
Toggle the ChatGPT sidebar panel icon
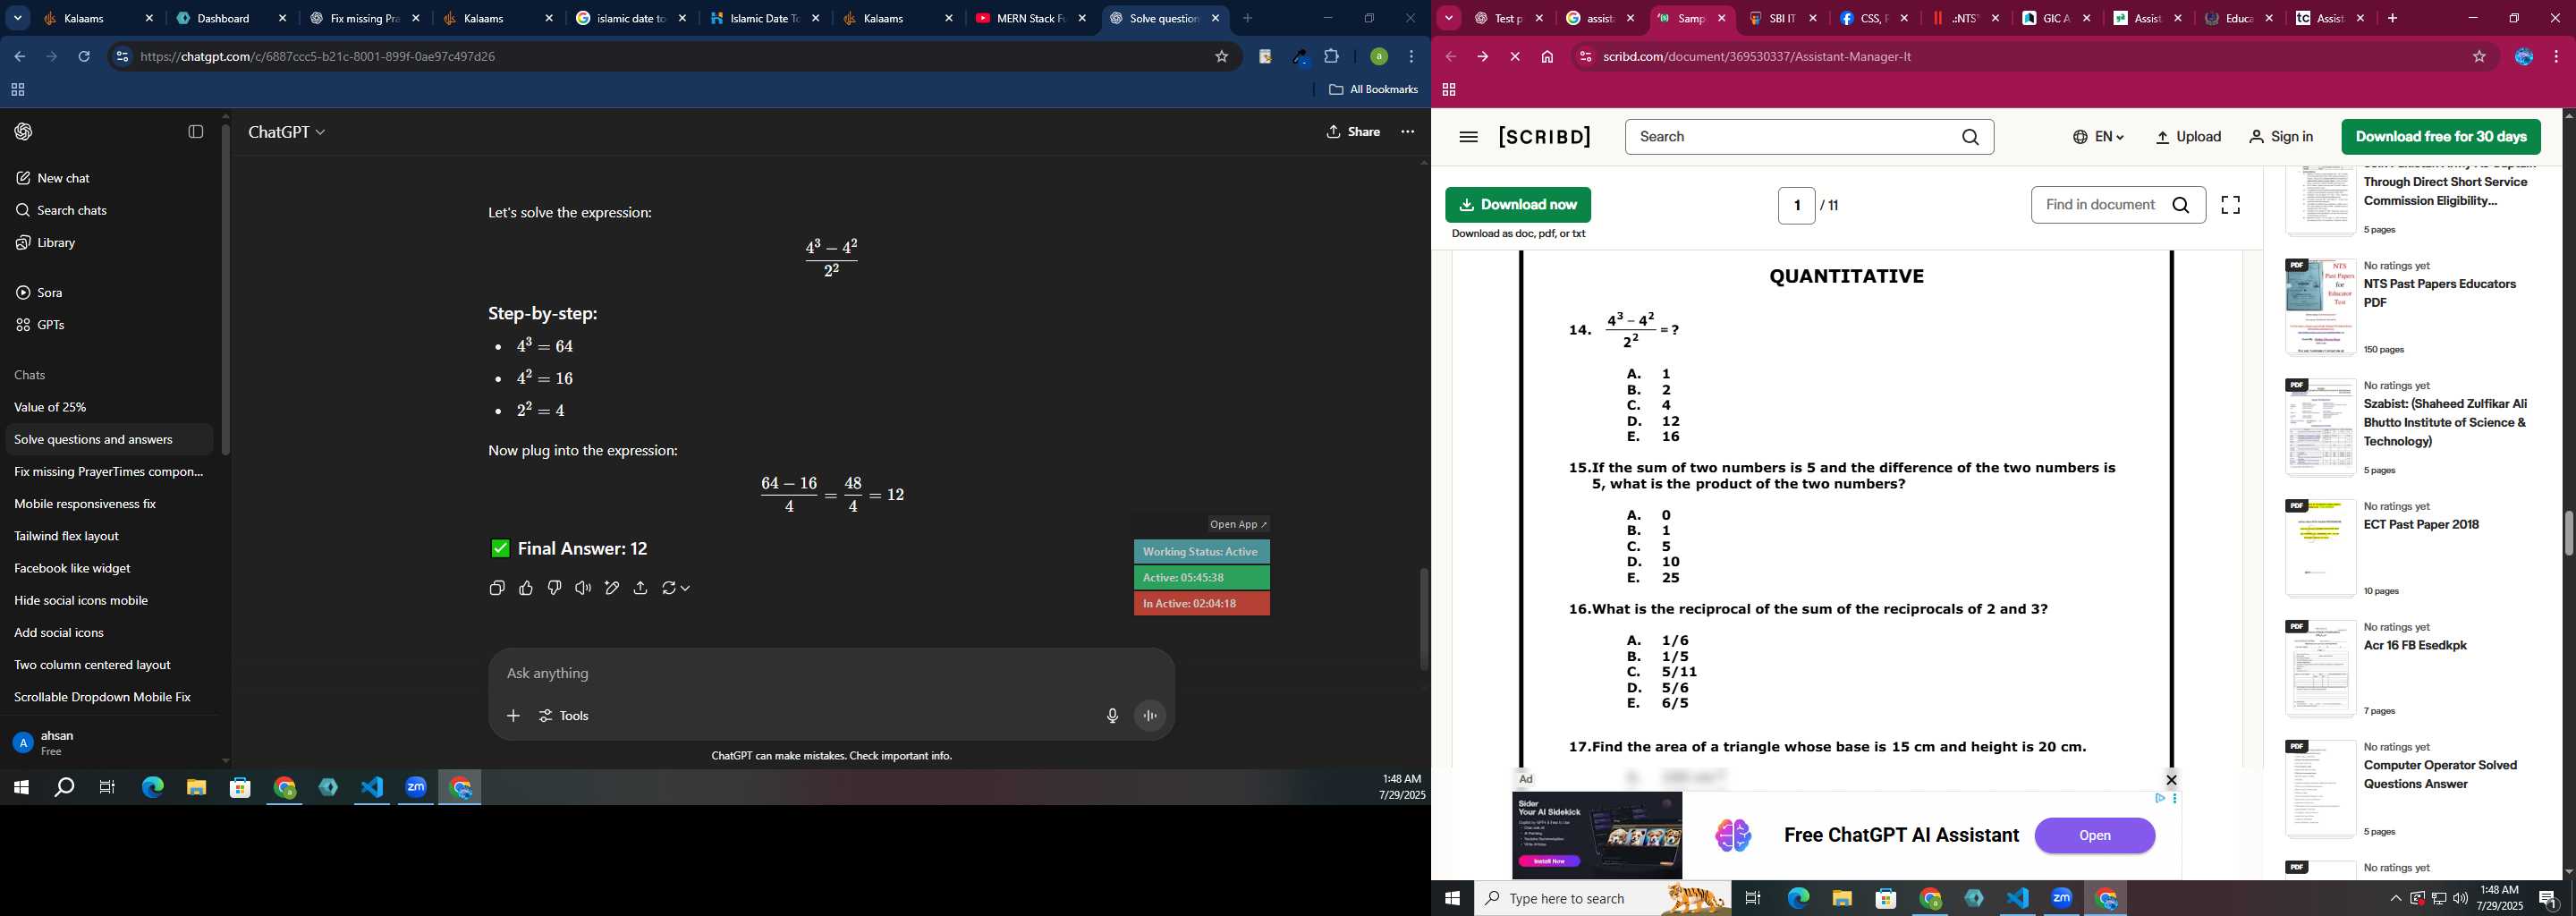click(196, 132)
